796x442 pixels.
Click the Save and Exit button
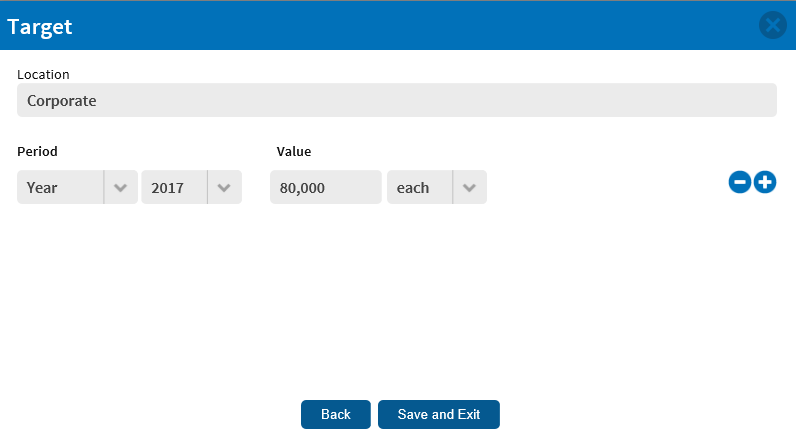439,414
